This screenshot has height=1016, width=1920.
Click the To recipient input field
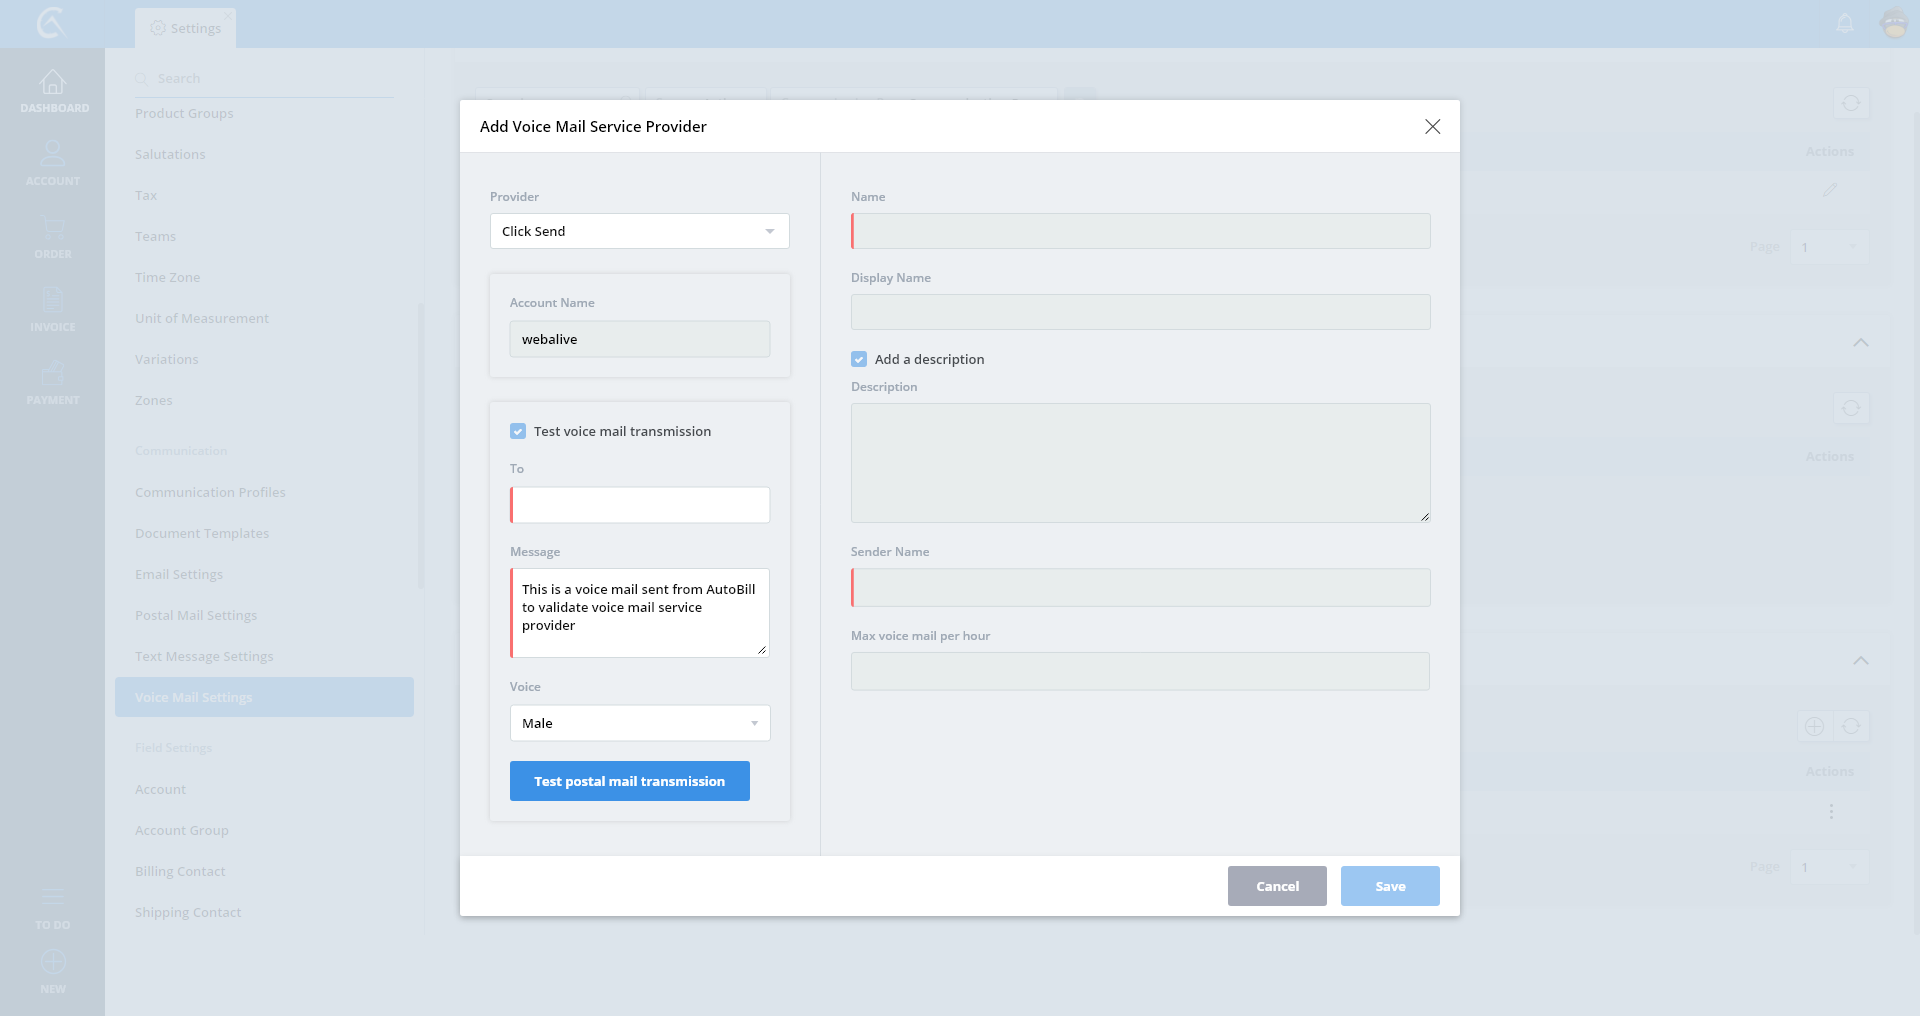640,506
